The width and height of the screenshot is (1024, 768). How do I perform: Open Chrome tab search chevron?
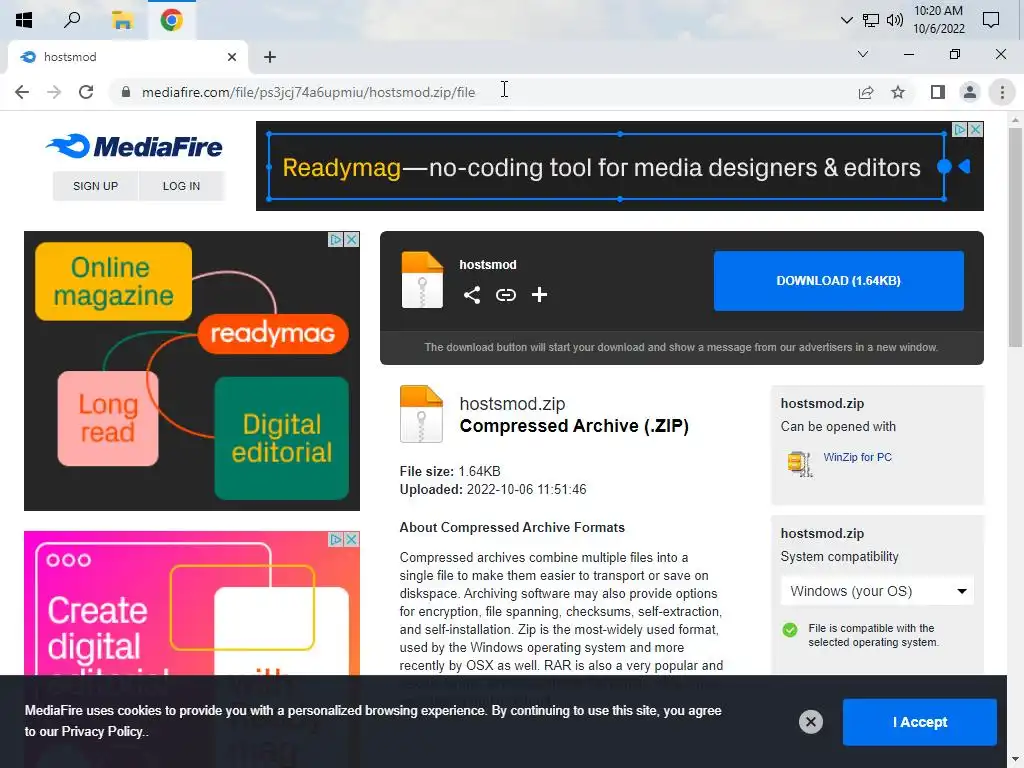point(863,54)
